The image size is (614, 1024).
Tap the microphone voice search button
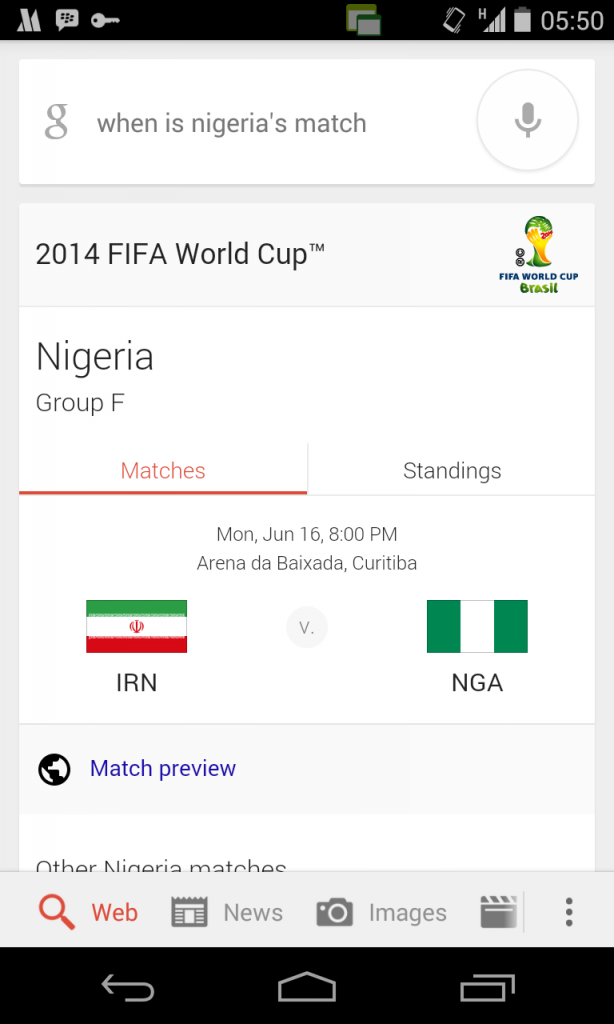[x=527, y=122]
